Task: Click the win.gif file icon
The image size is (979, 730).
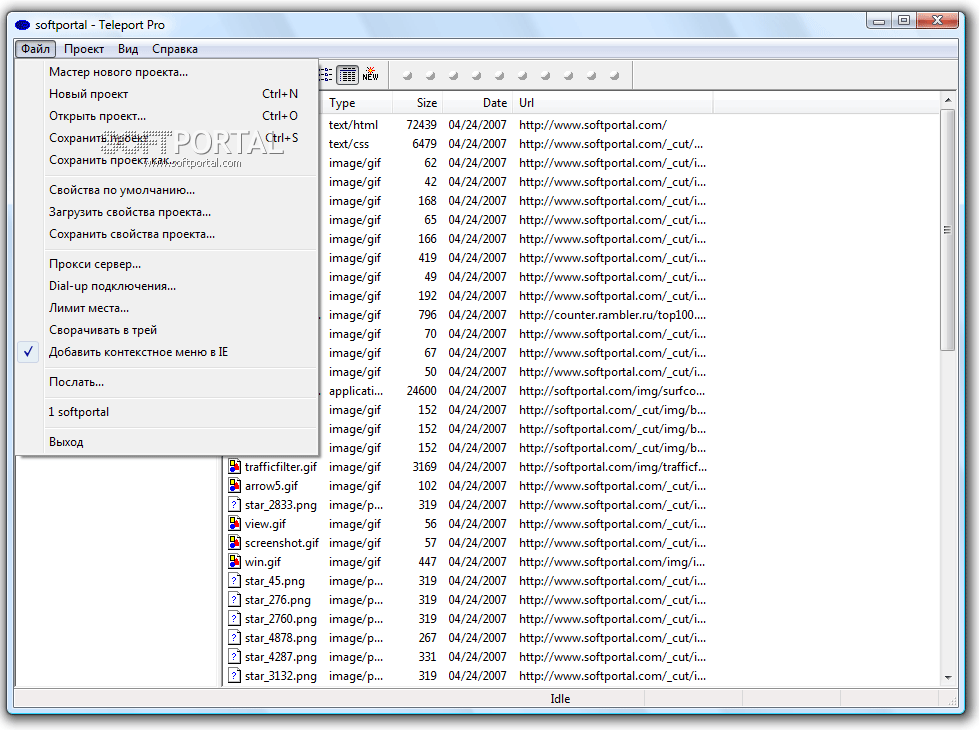Action: (234, 561)
